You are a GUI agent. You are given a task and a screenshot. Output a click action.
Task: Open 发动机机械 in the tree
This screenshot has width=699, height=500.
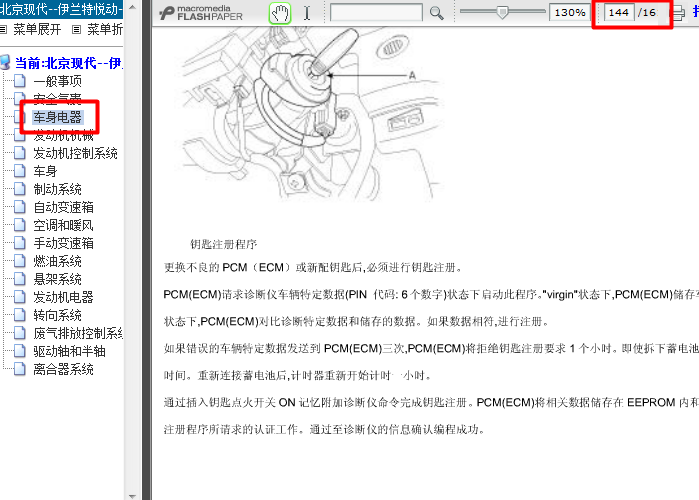point(64,135)
